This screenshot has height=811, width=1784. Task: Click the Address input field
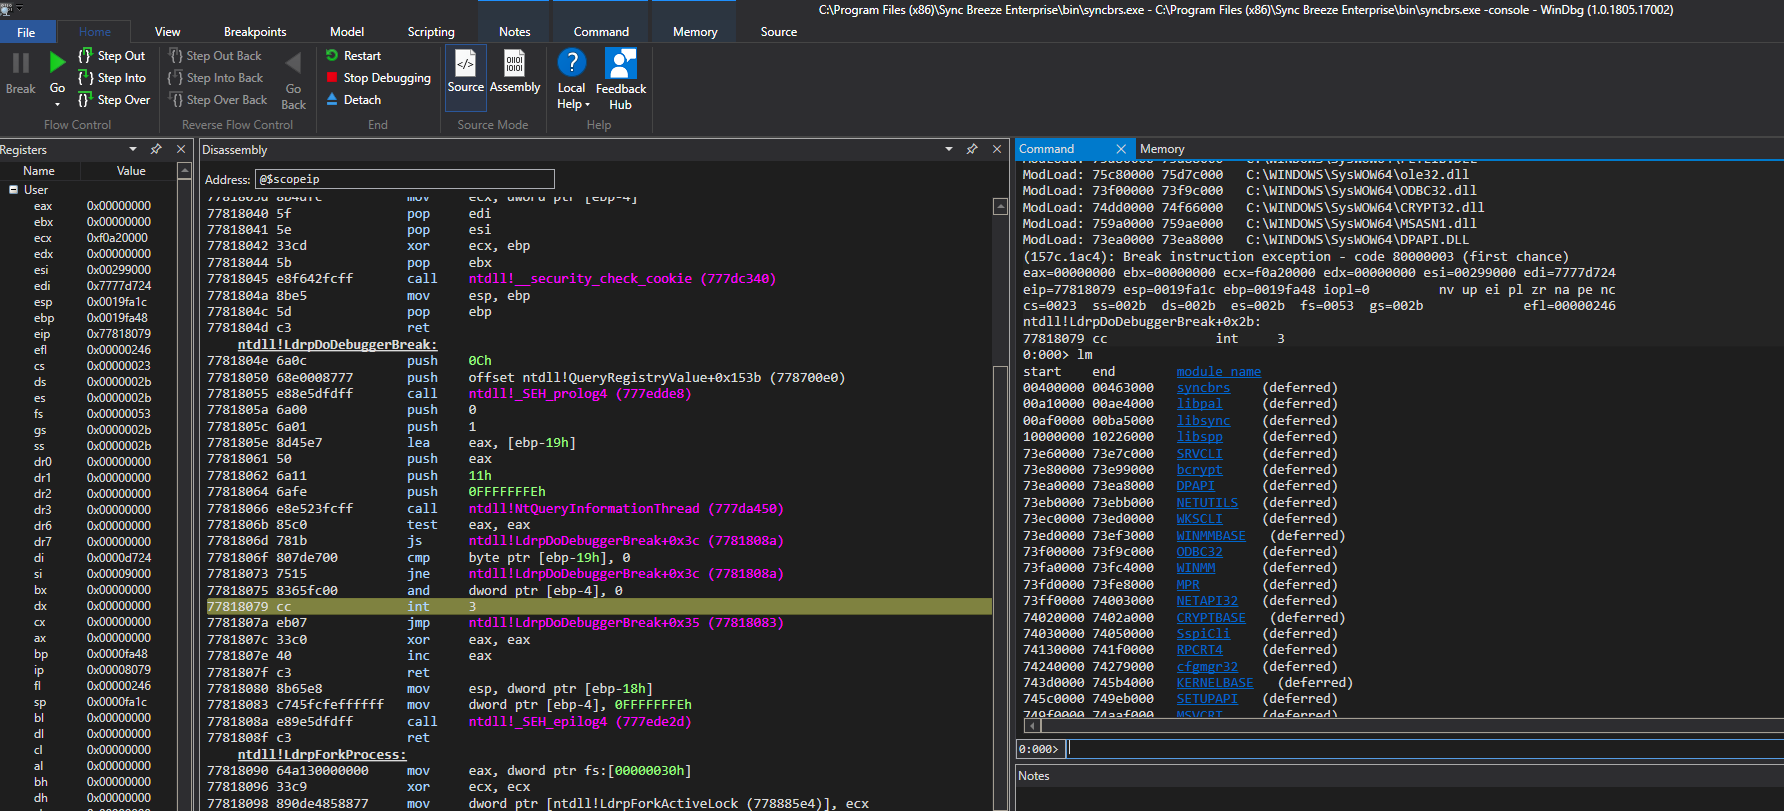[405, 179]
